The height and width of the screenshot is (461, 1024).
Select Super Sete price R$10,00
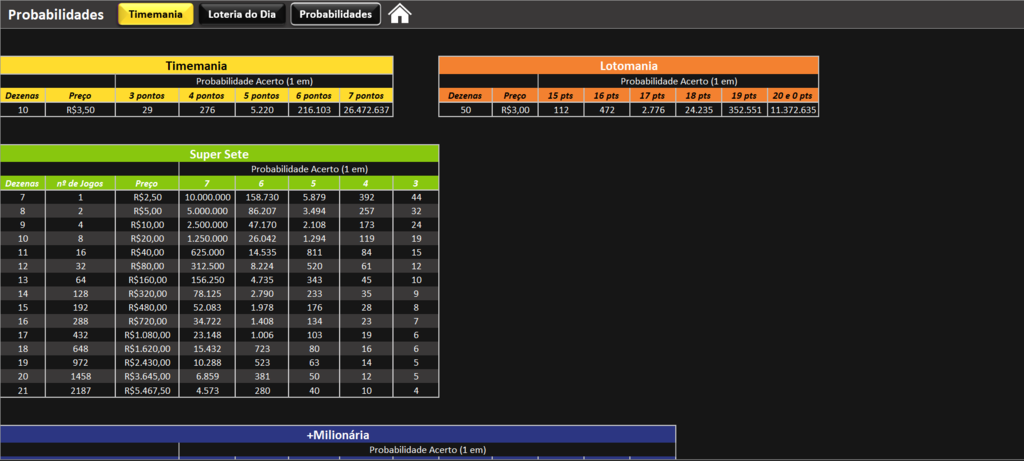click(x=147, y=225)
